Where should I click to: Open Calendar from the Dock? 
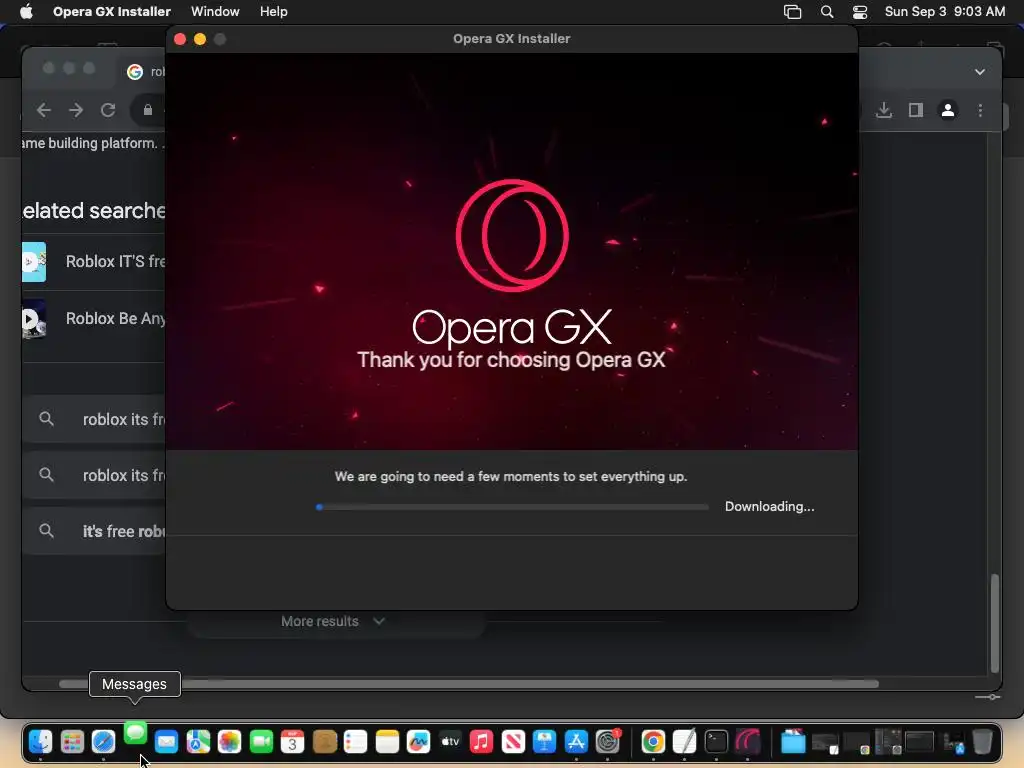tap(293, 742)
